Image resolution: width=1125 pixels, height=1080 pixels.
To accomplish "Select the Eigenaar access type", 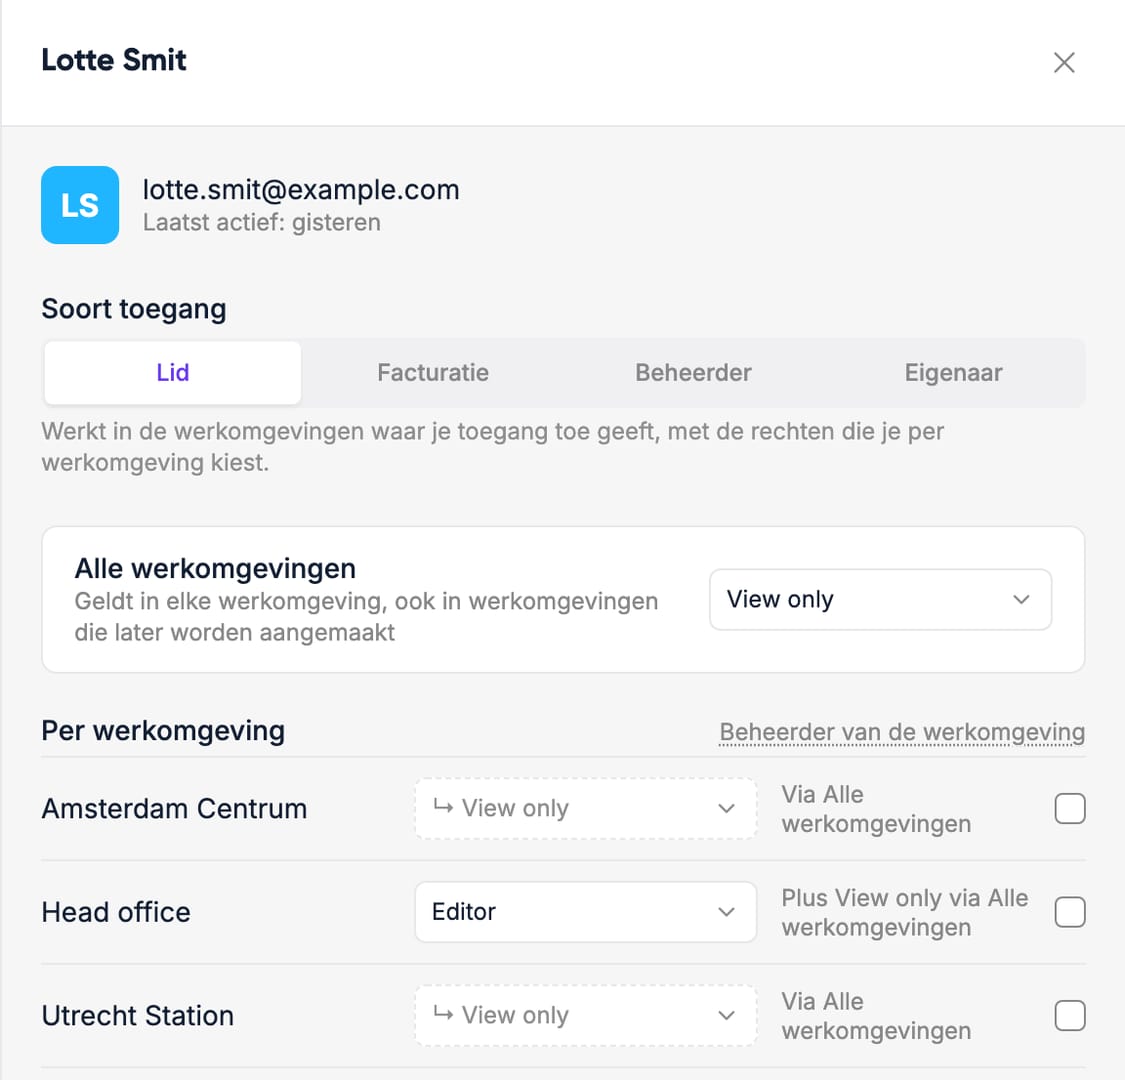I will (953, 372).
